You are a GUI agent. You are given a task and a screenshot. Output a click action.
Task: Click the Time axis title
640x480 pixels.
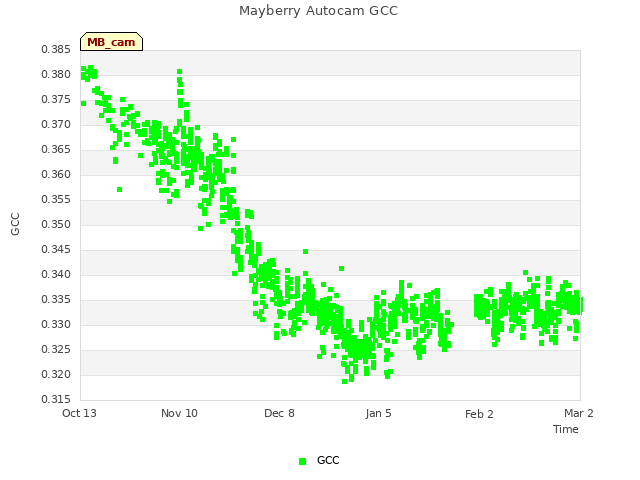(566, 429)
